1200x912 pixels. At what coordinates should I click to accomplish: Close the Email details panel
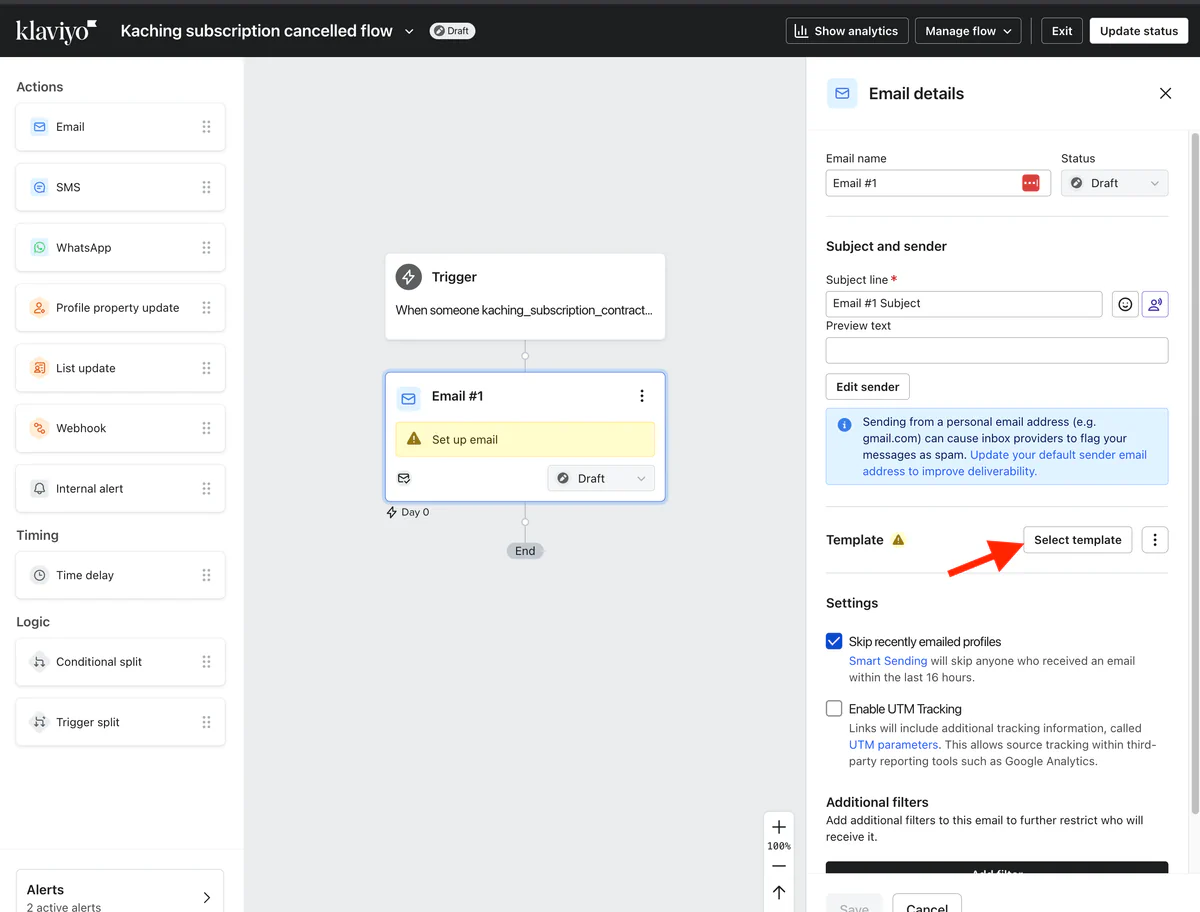pyautogui.click(x=1165, y=93)
